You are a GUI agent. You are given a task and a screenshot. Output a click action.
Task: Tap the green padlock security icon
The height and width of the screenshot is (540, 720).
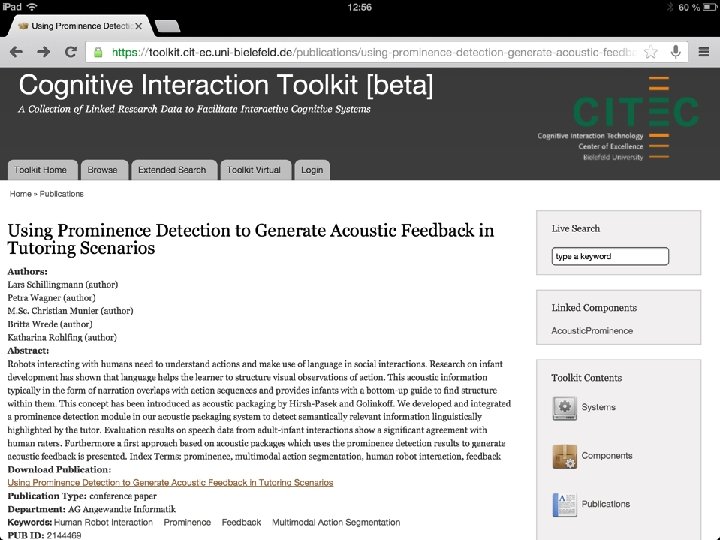tap(98, 52)
